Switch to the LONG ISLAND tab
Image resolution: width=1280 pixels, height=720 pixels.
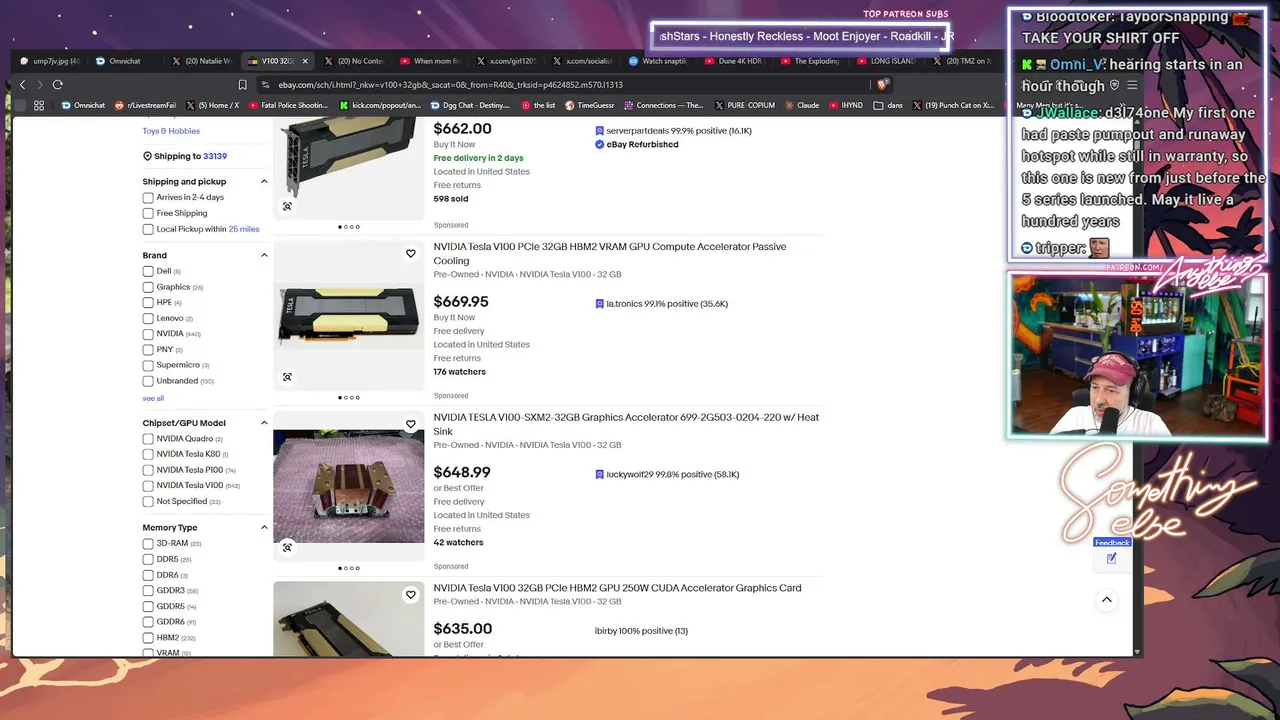886,61
